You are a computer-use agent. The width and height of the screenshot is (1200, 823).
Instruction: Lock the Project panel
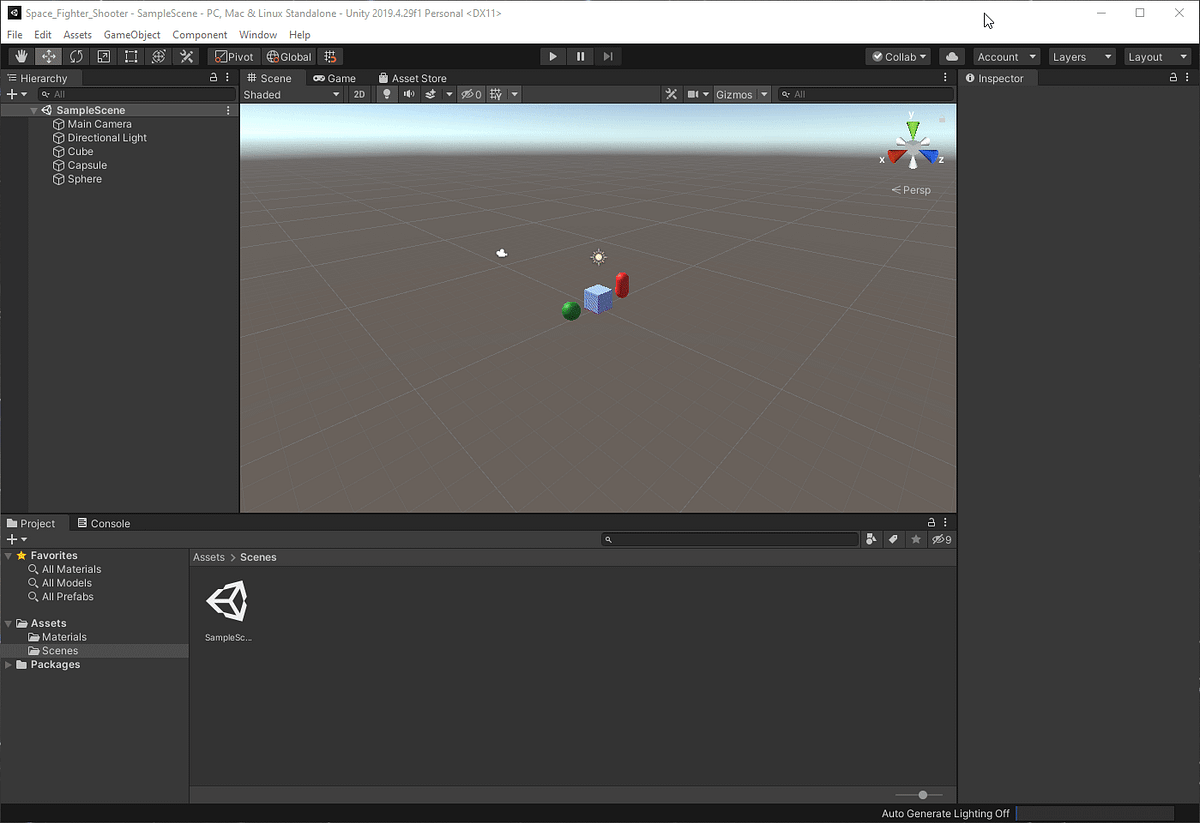pyautogui.click(x=931, y=523)
